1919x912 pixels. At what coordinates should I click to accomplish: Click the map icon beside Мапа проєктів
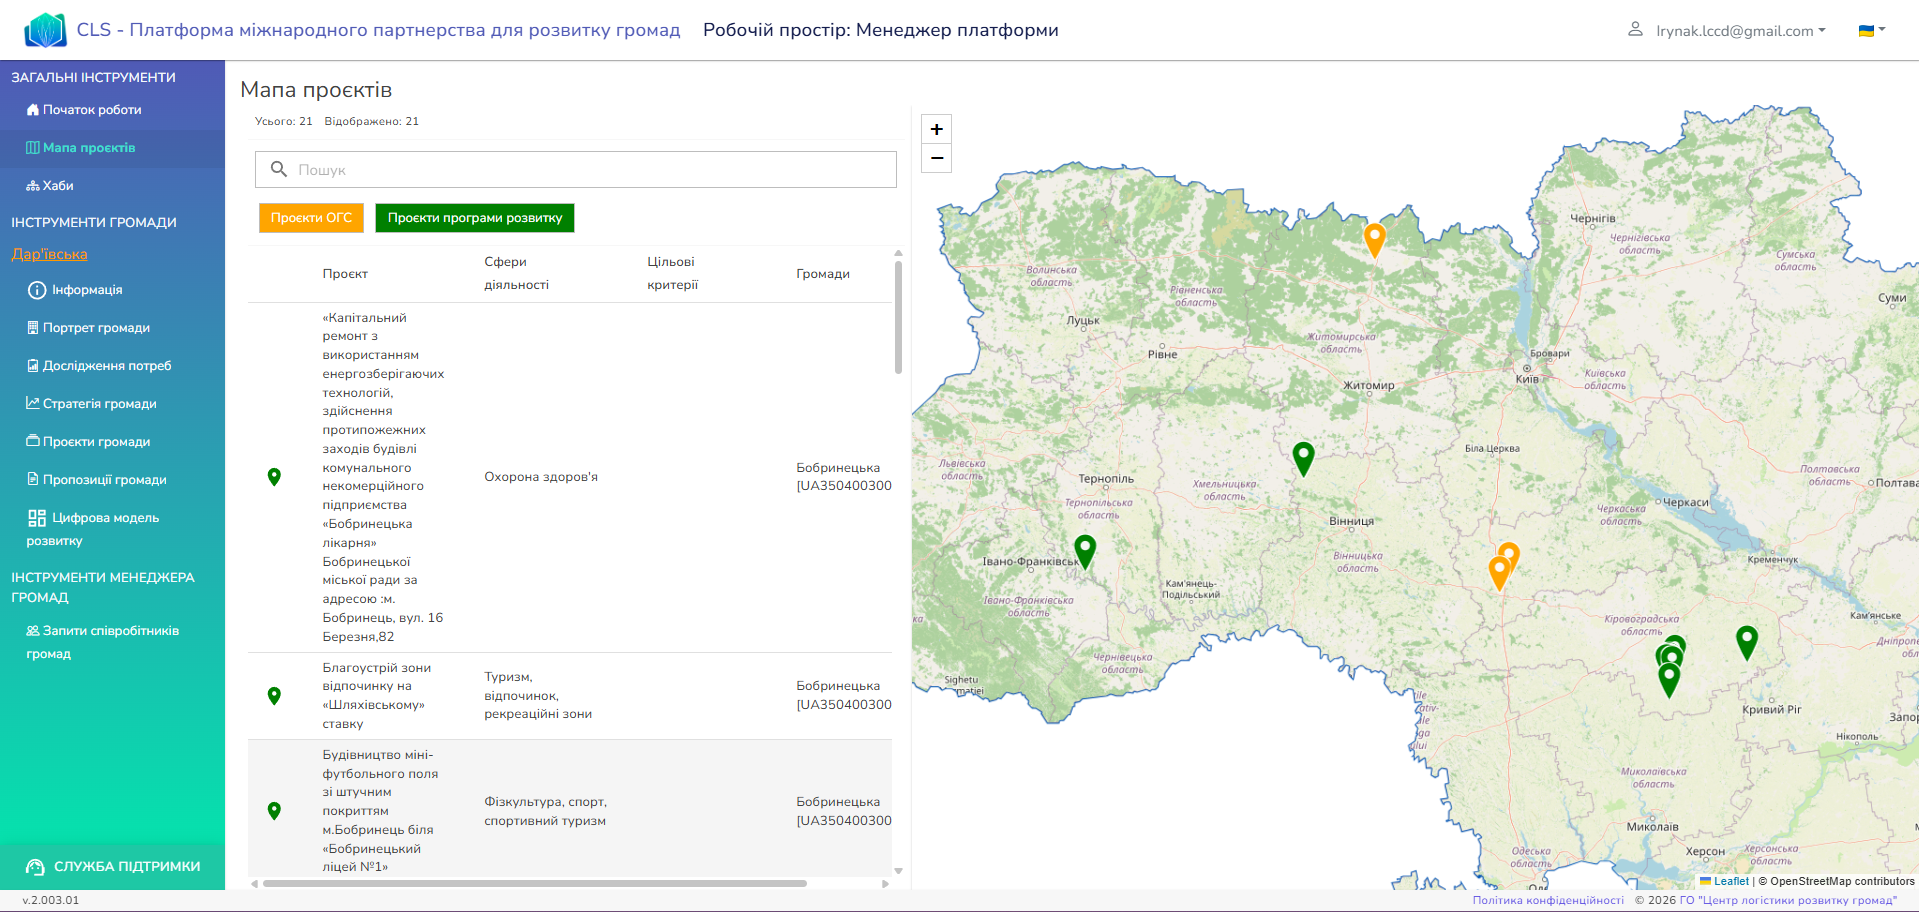tap(33, 148)
